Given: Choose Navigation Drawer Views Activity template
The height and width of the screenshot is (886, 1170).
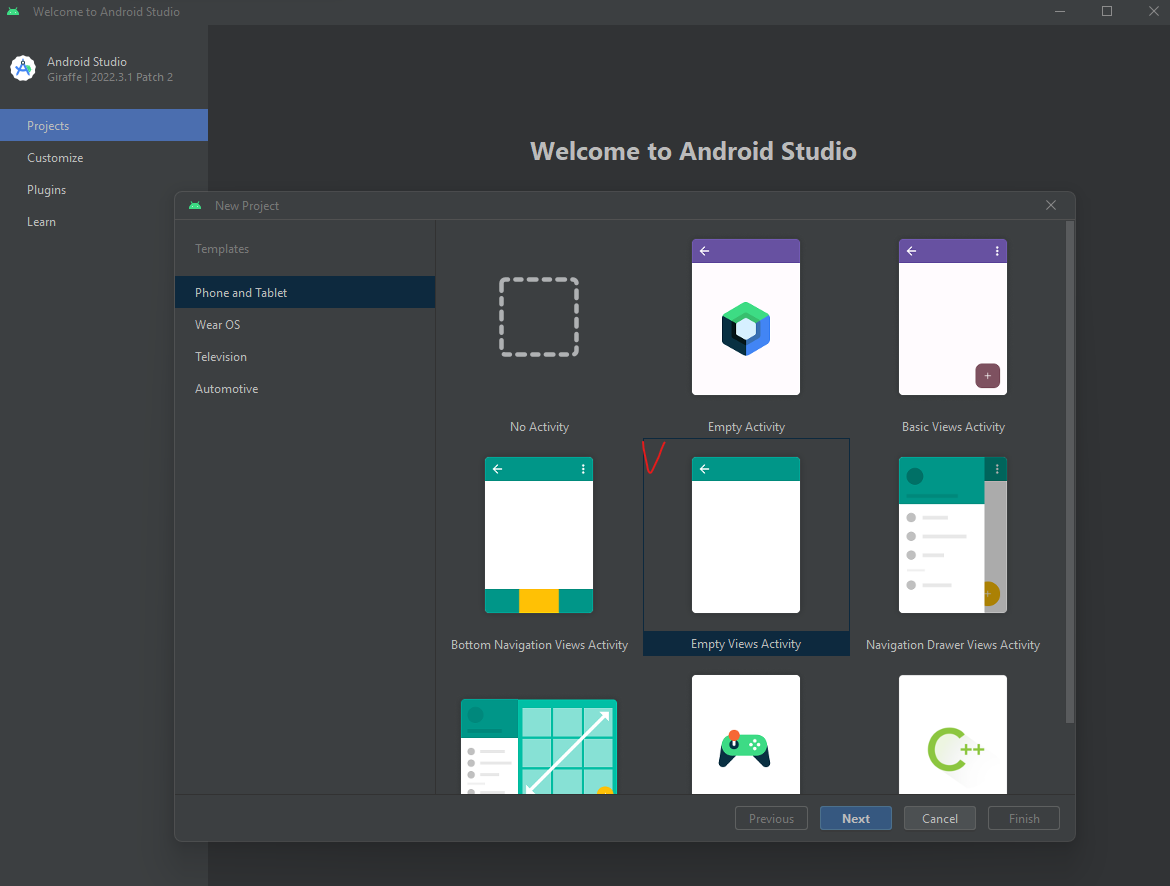Looking at the screenshot, I should tap(953, 535).
